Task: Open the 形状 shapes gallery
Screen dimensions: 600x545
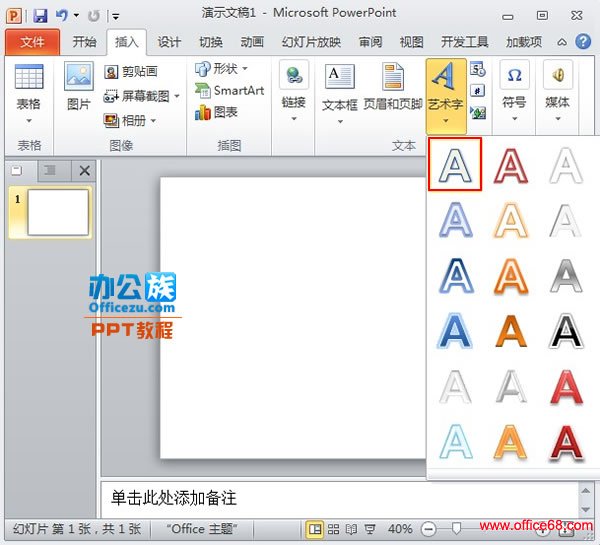Action: [221, 69]
